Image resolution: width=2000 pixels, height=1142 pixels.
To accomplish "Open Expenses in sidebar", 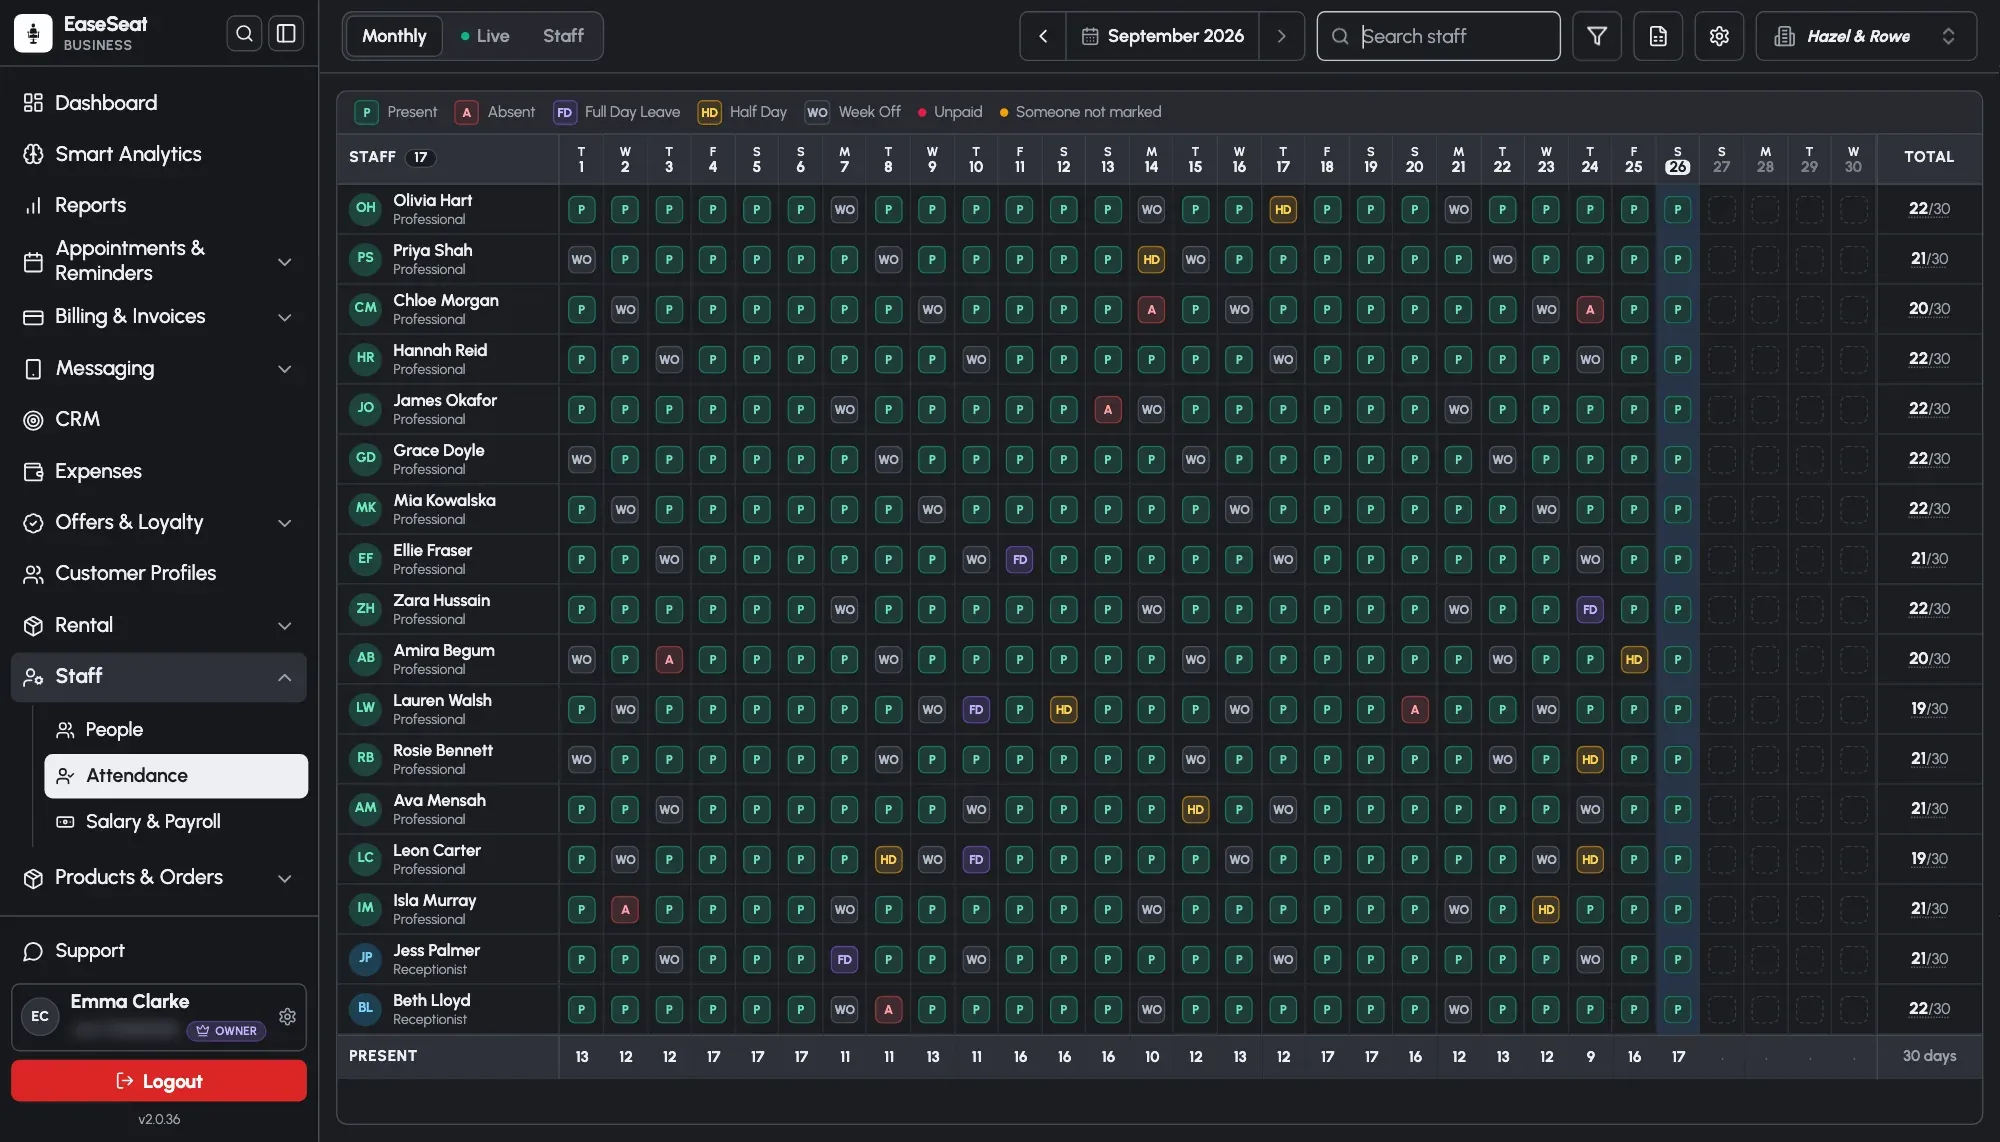I will tap(160, 471).
